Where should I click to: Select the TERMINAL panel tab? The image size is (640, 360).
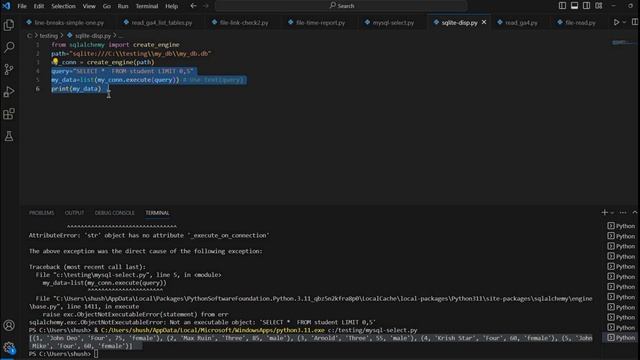pos(157,213)
